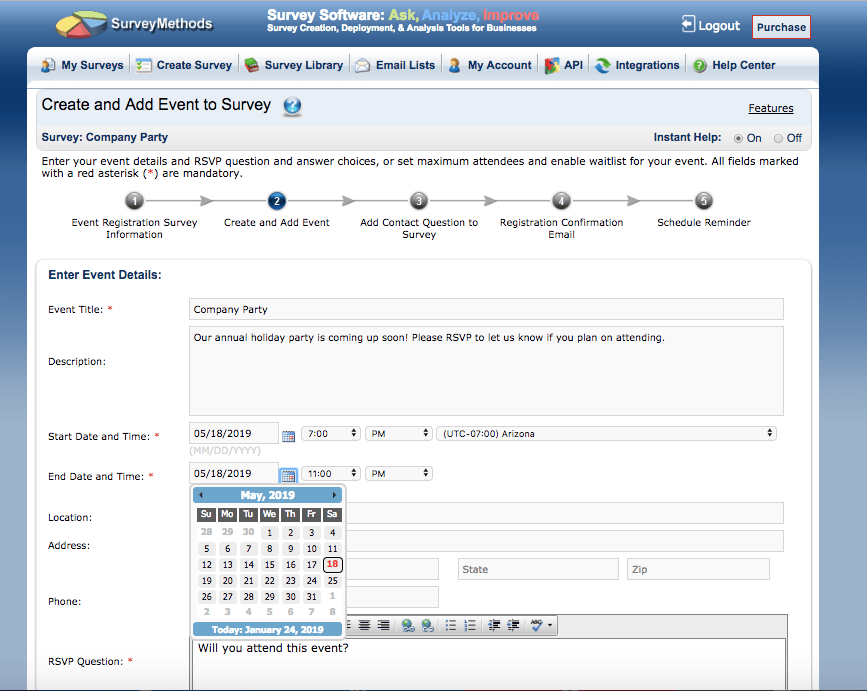Click the blue help question mark icon

pyautogui.click(x=292, y=106)
